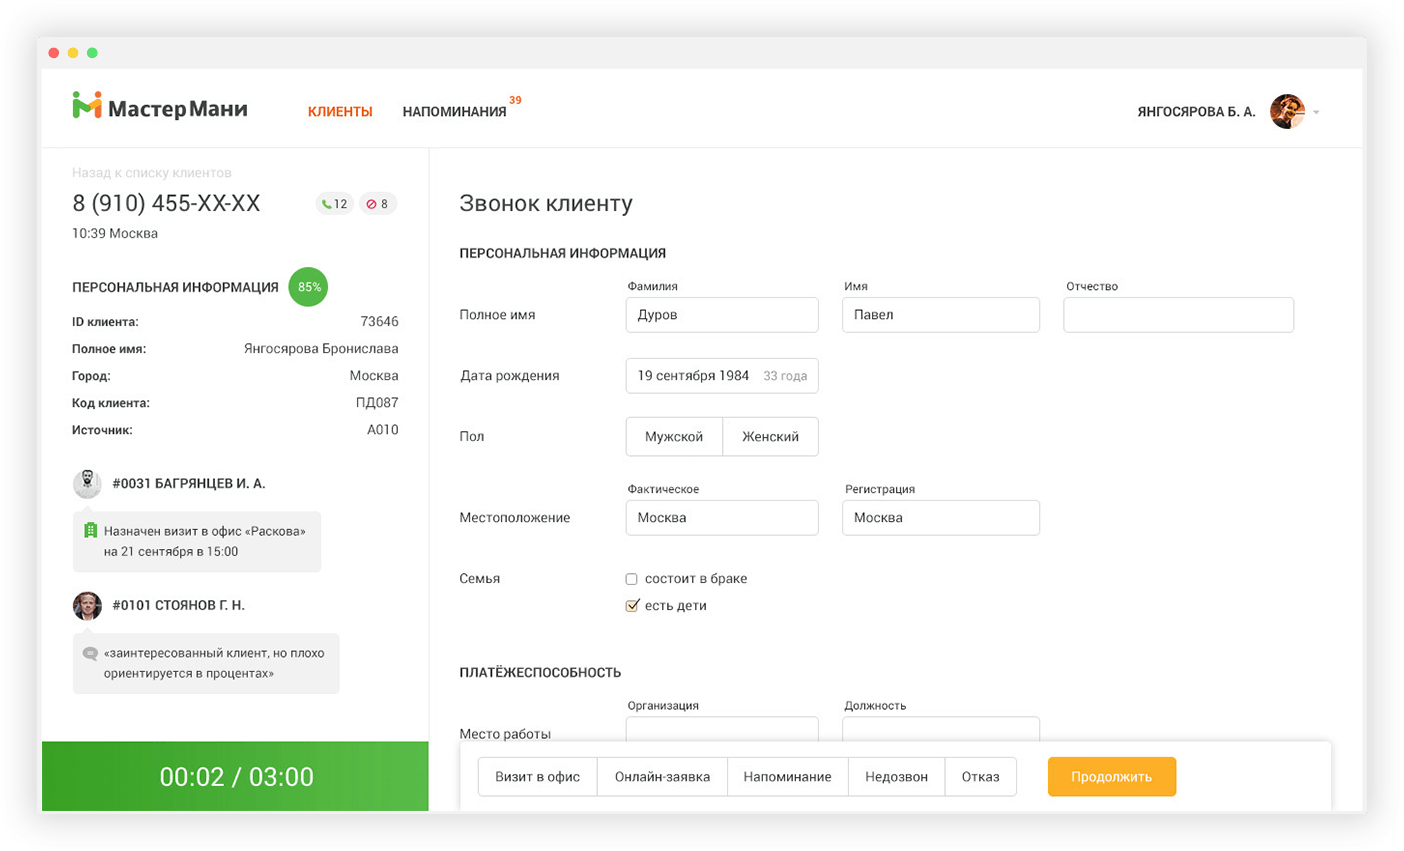Screen dimensions: 1404x851
Task: Open the Напоминания tab
Action: 454,112
